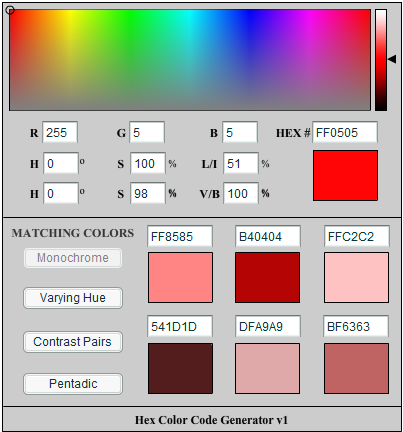The image size is (403, 432).
Task: Click the circular picker marker on color field
Action: point(10,10)
